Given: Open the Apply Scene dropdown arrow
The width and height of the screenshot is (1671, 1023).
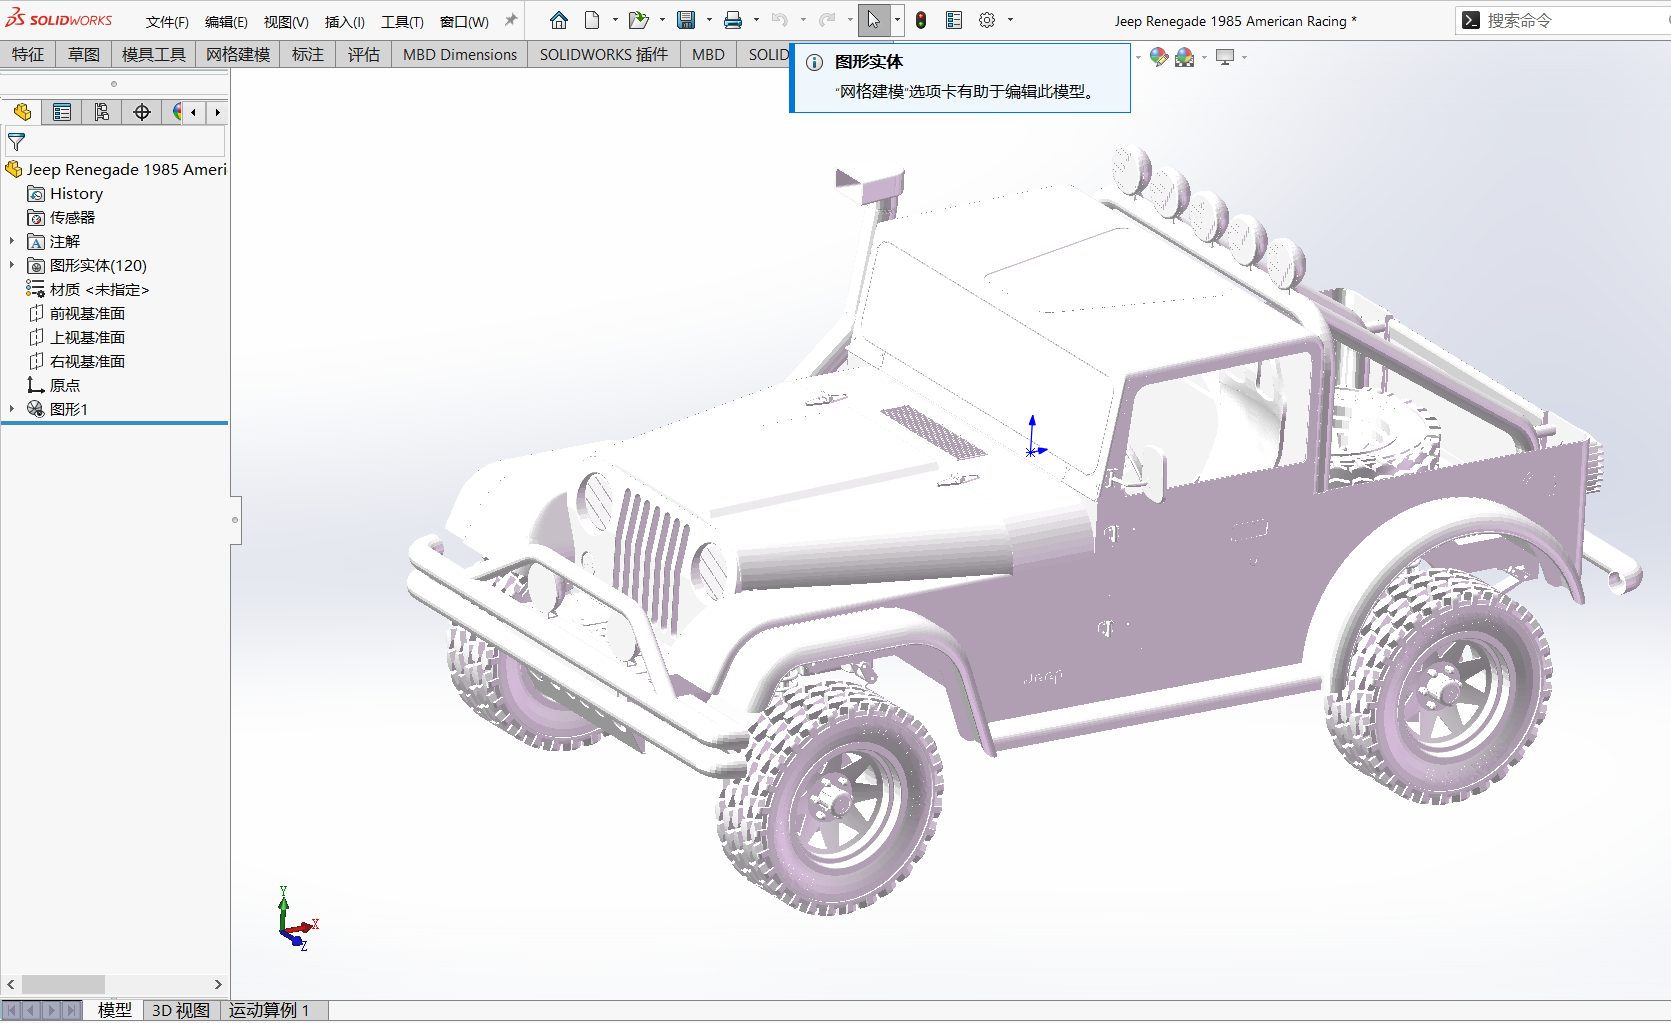Looking at the screenshot, I should pos(1204,57).
